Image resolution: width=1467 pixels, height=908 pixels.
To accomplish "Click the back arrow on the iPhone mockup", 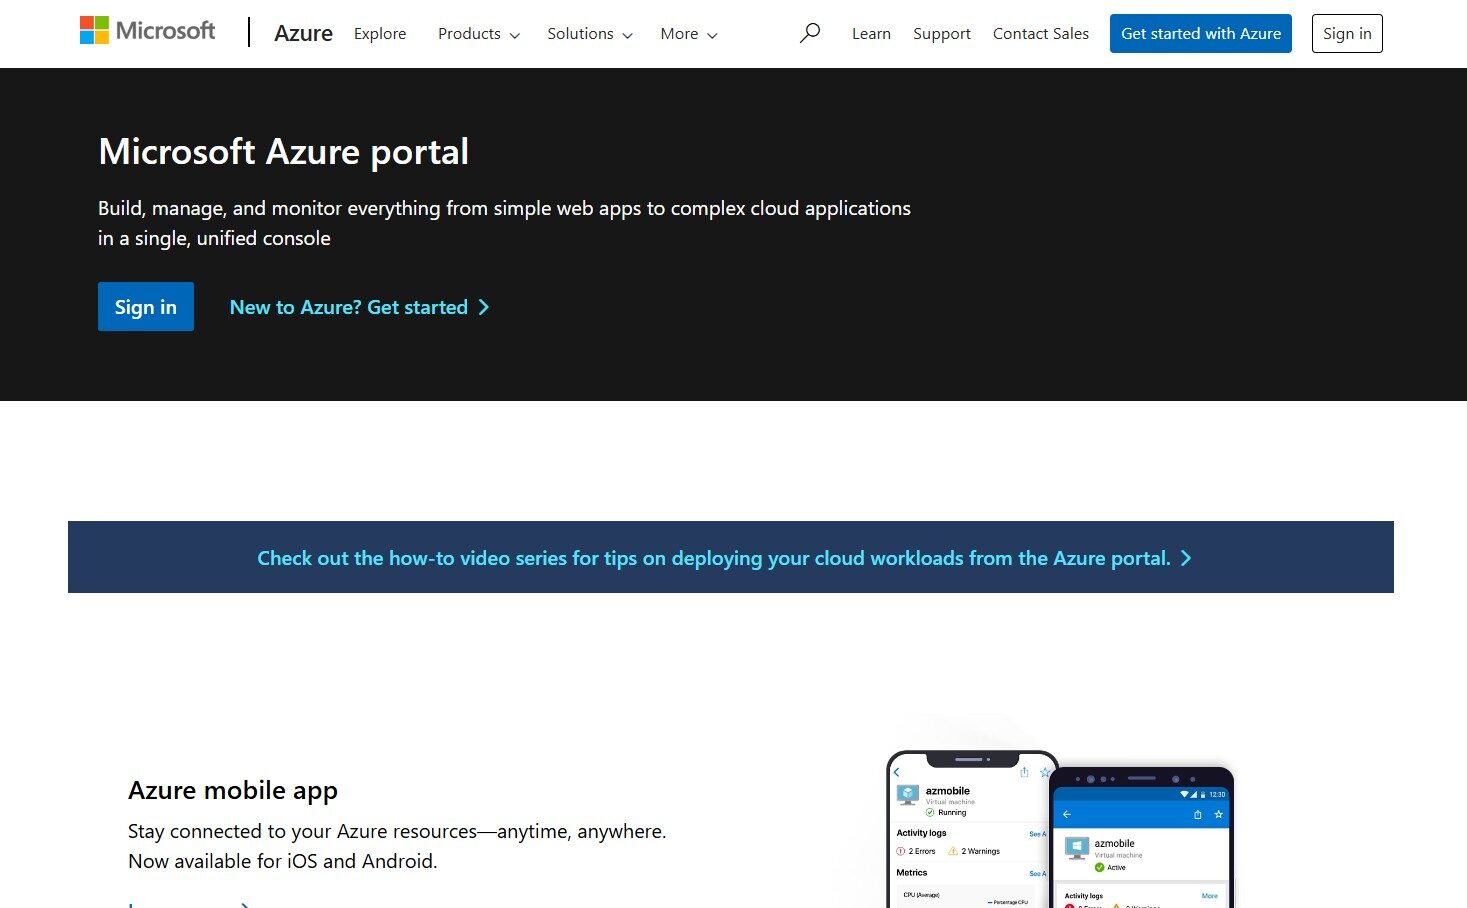I will (x=897, y=772).
